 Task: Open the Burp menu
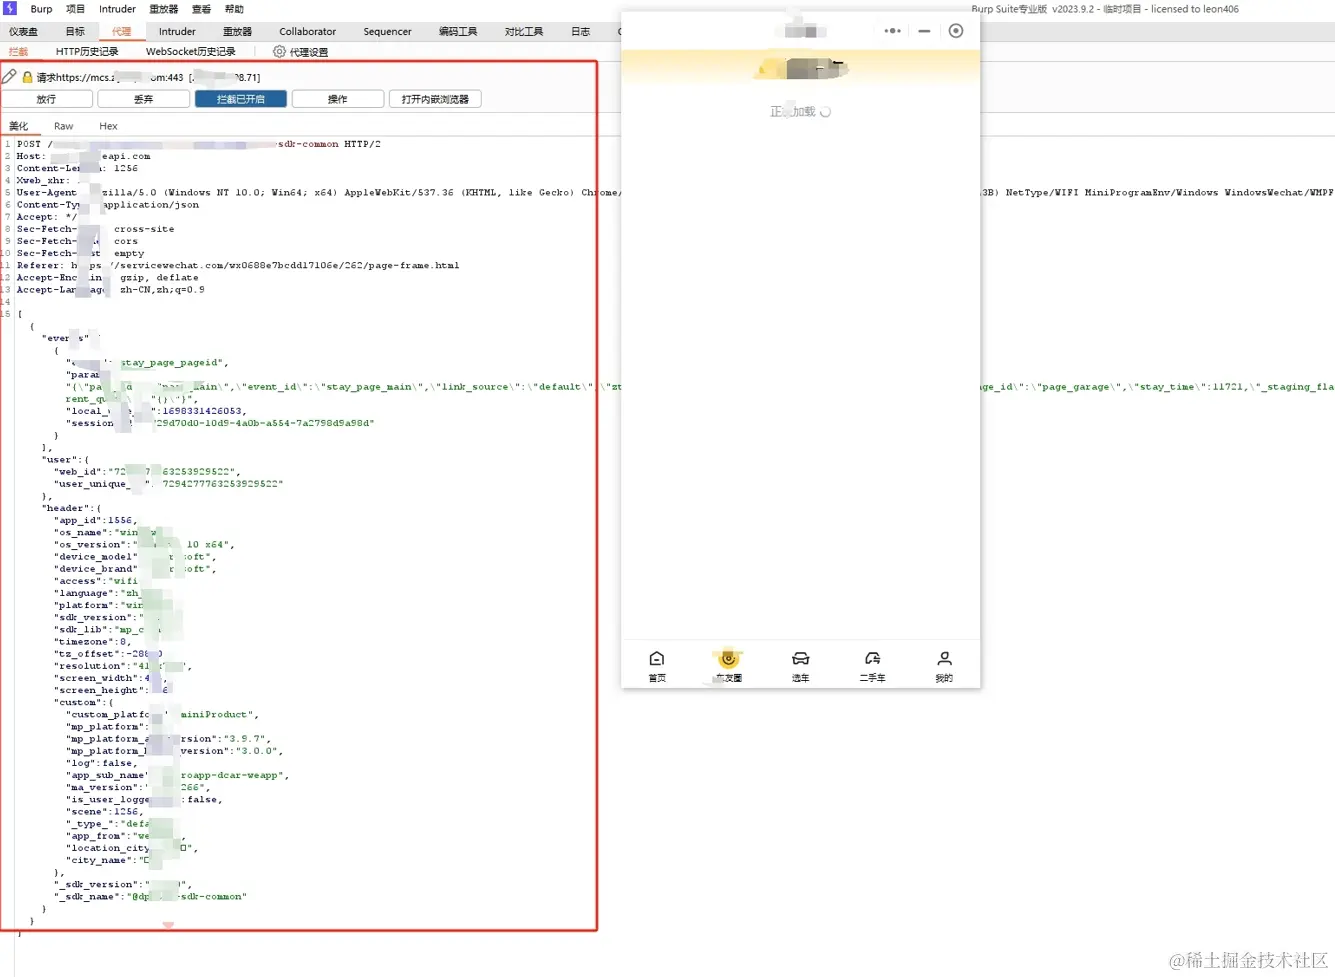pos(41,9)
